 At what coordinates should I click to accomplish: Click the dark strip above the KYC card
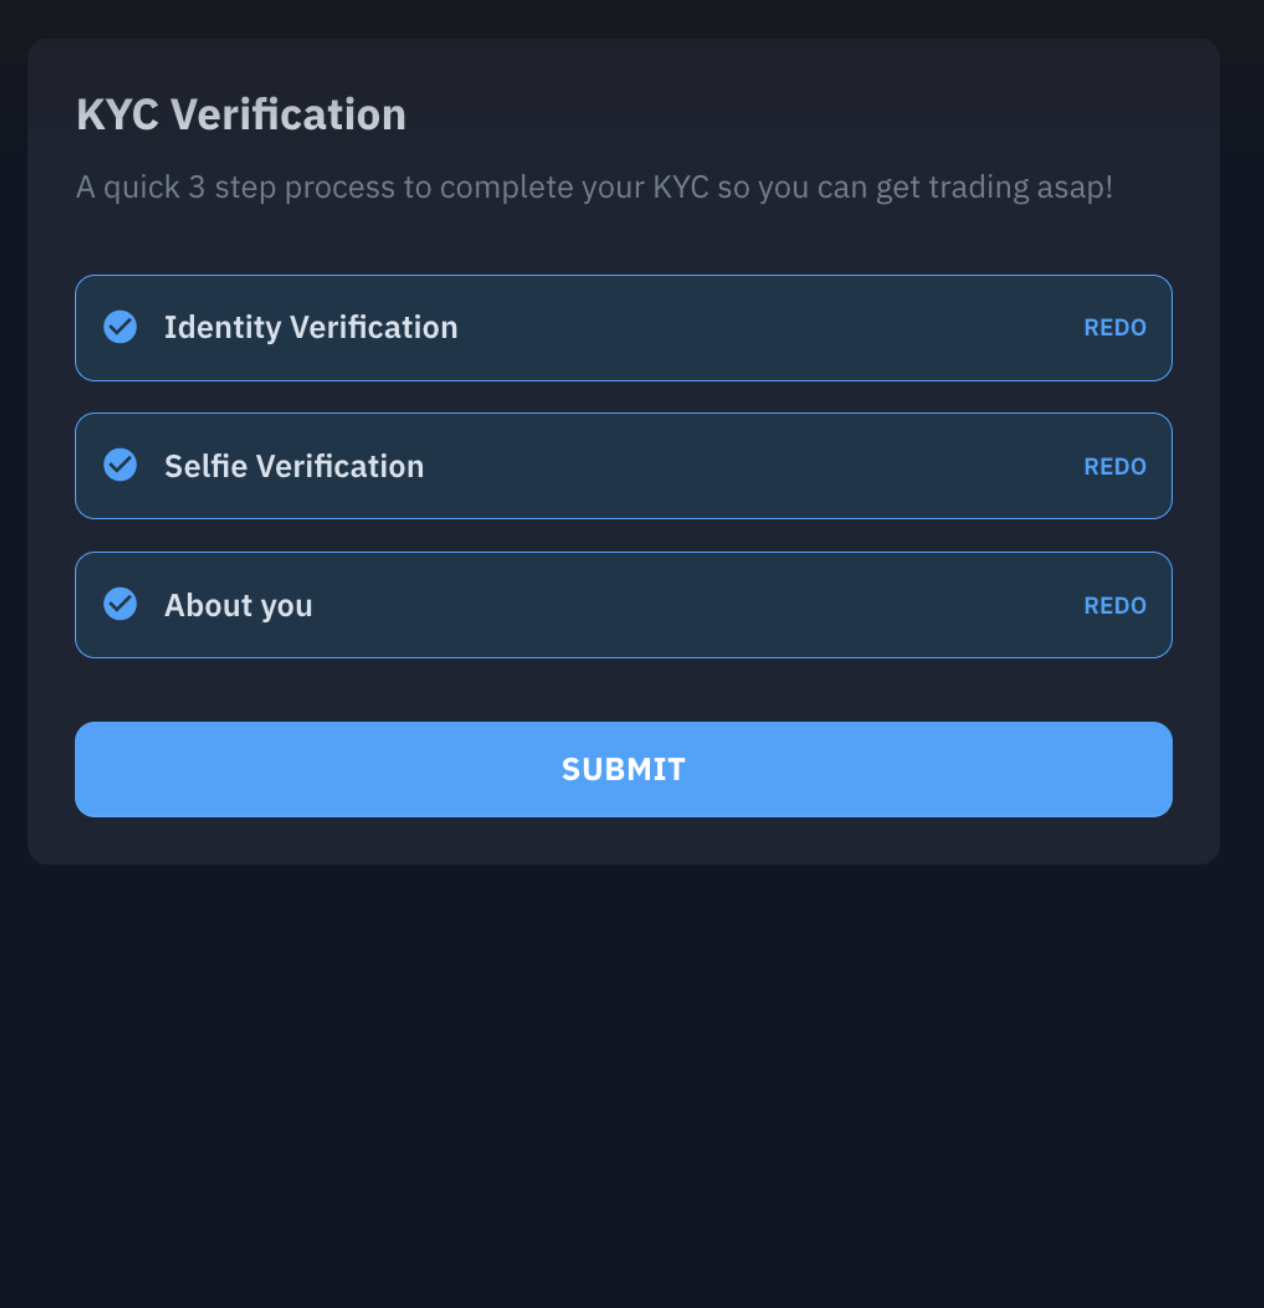(x=632, y=18)
